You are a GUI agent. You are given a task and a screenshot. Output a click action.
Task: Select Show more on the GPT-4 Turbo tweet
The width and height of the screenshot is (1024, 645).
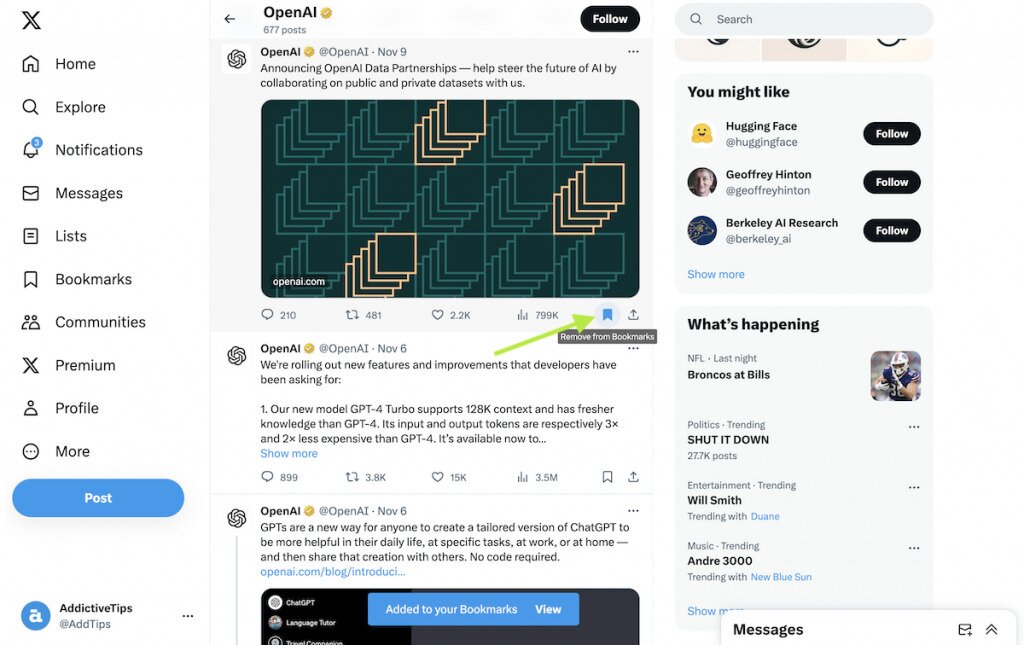point(288,453)
